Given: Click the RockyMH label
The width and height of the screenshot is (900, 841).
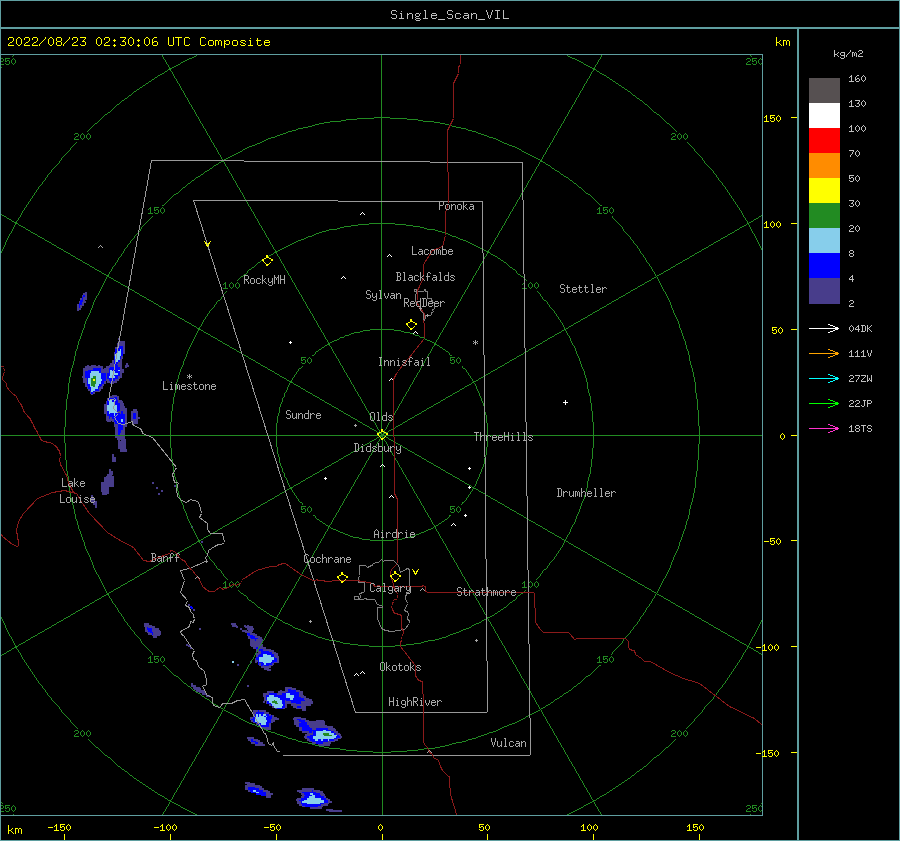Looking at the screenshot, I should (264, 280).
